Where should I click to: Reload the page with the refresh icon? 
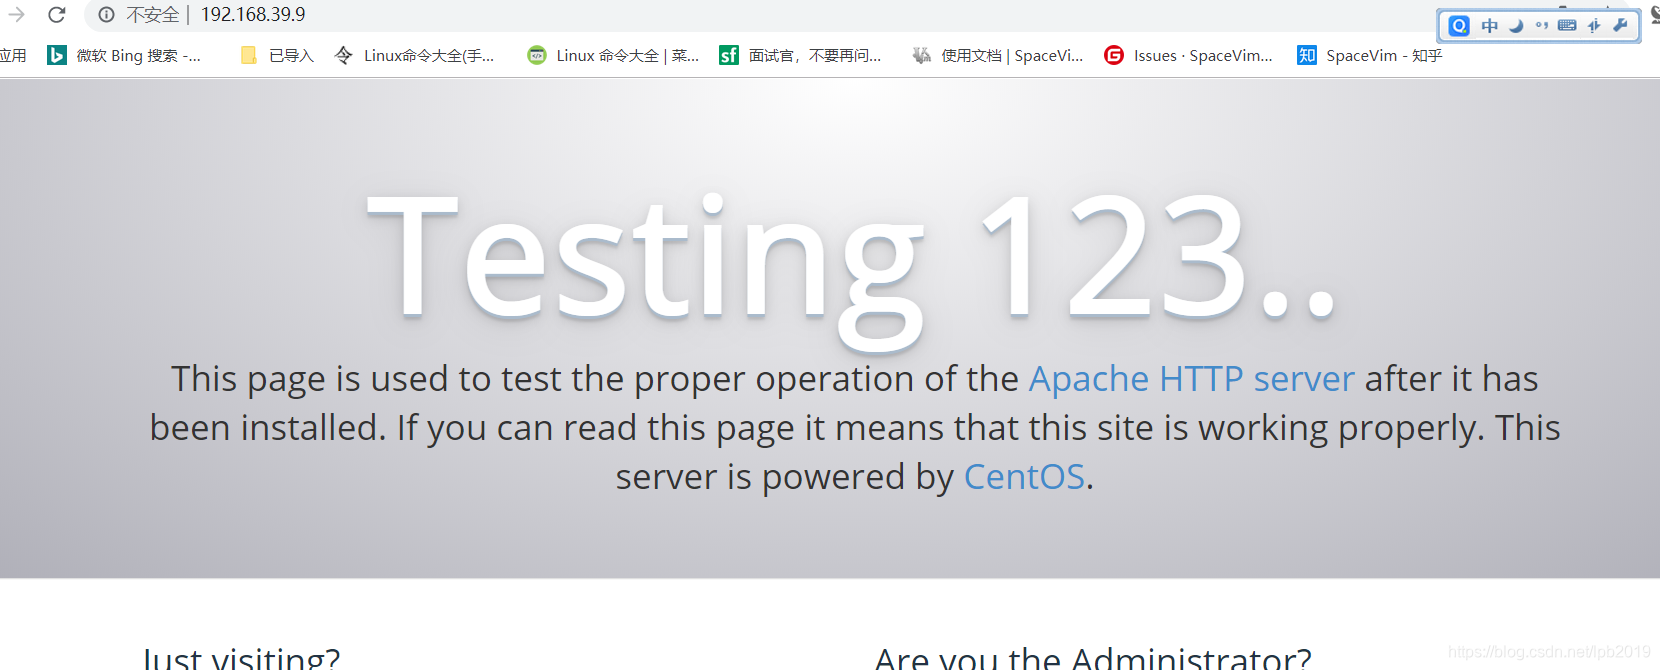tap(57, 15)
